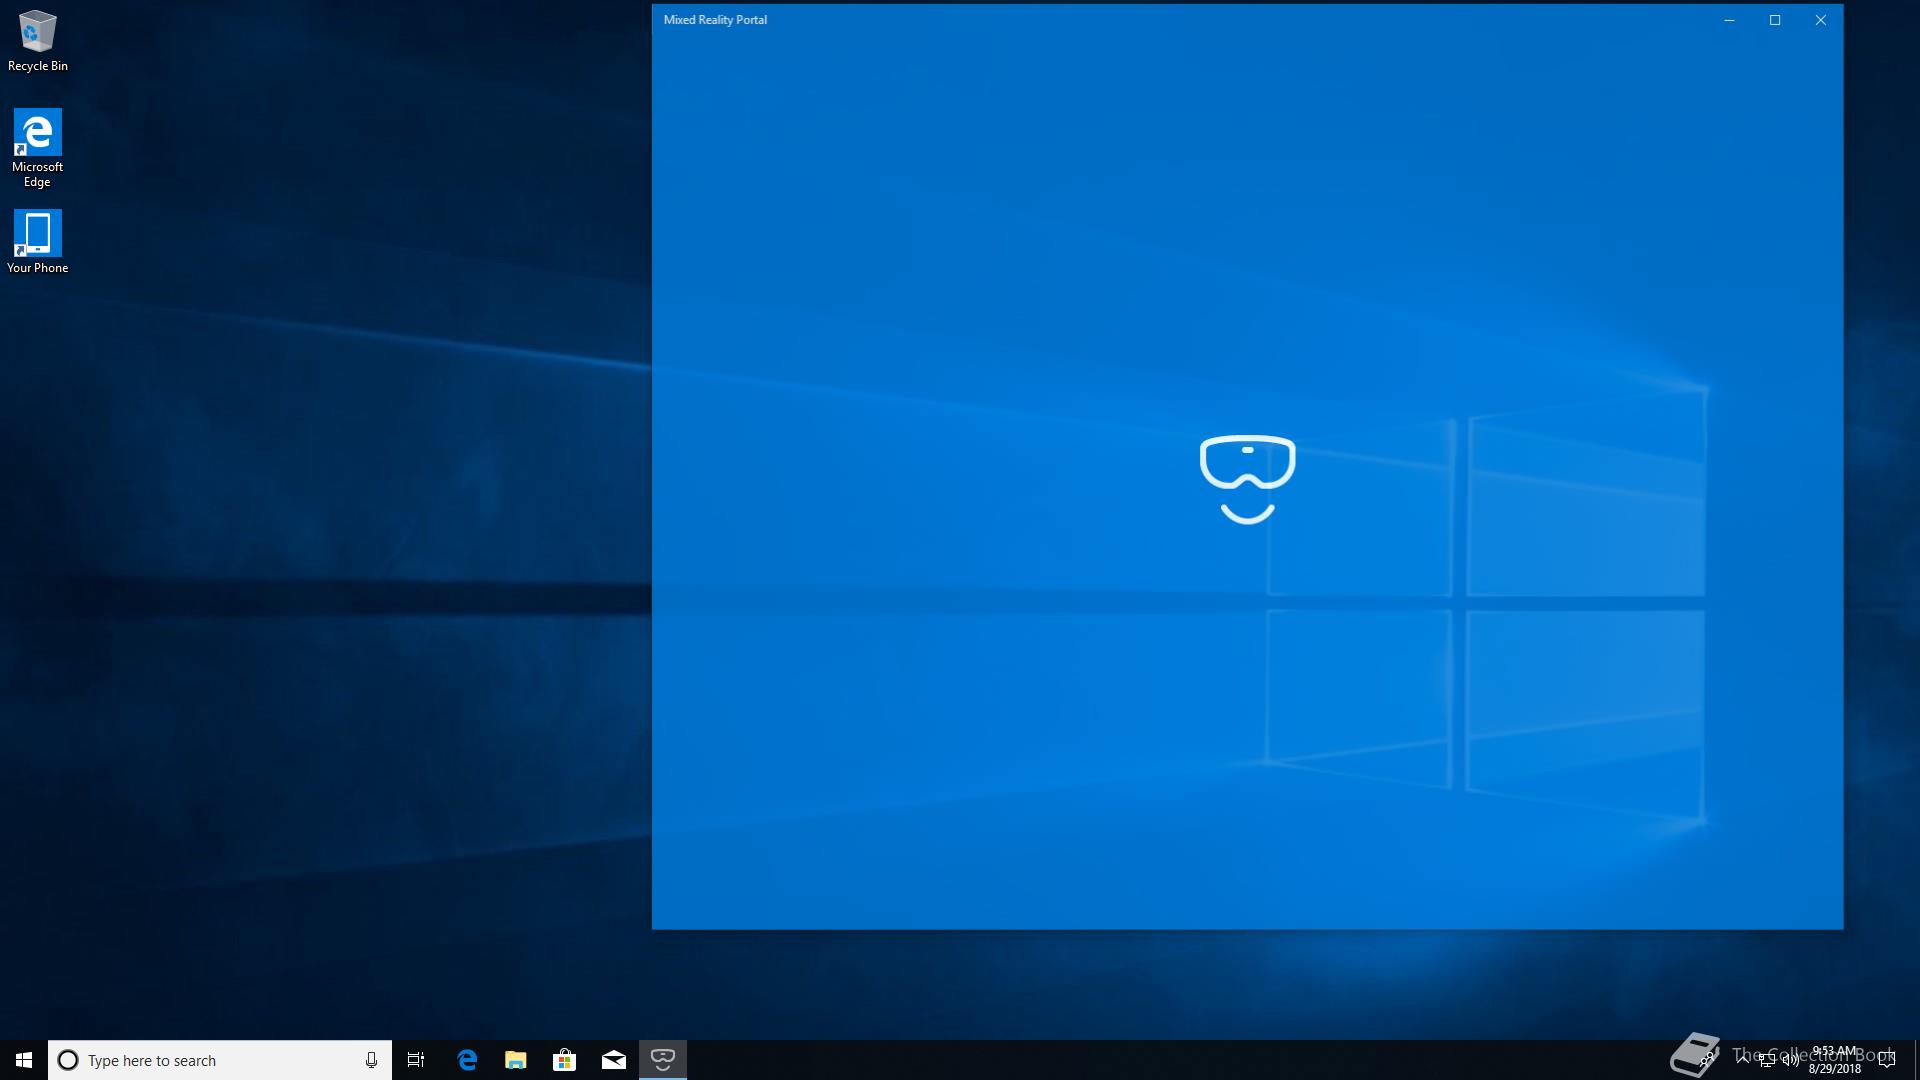The image size is (1920, 1080).
Task: Launch Microsoft Store from the taskbar
Action: pos(565,1059)
